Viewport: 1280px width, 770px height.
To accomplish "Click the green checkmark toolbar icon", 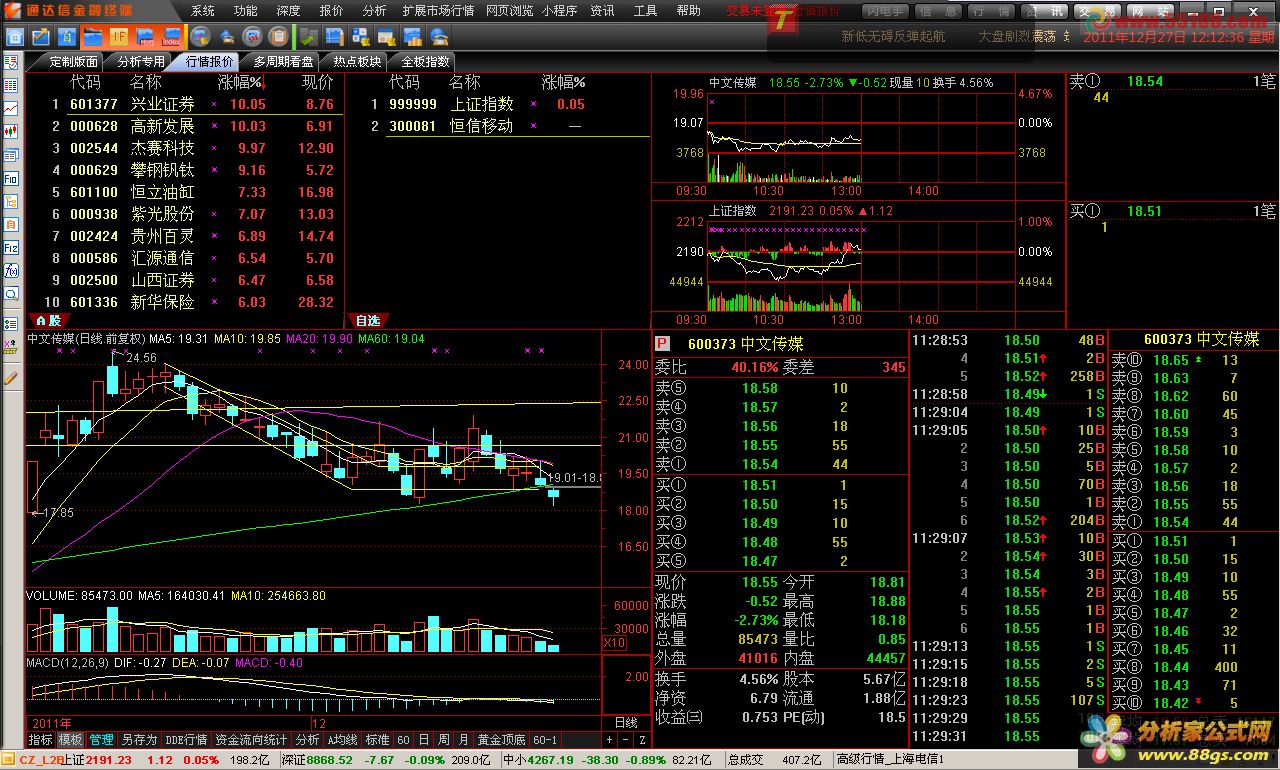I will 308,37.
